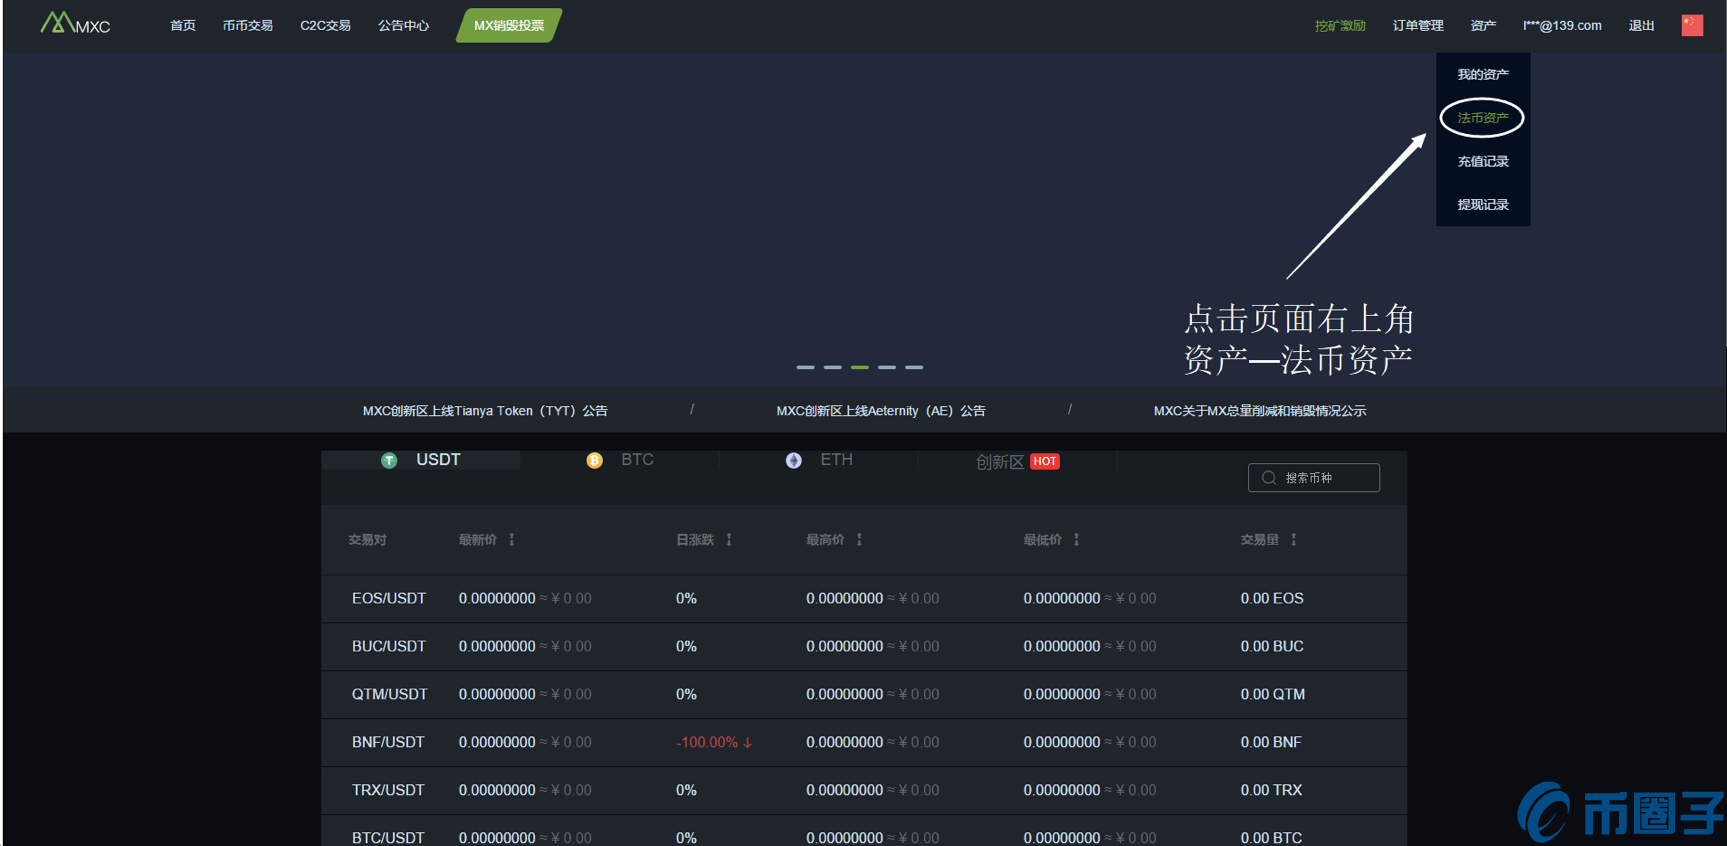Click the China flag language icon
The width and height of the screenshot is (1727, 846).
[1691, 25]
